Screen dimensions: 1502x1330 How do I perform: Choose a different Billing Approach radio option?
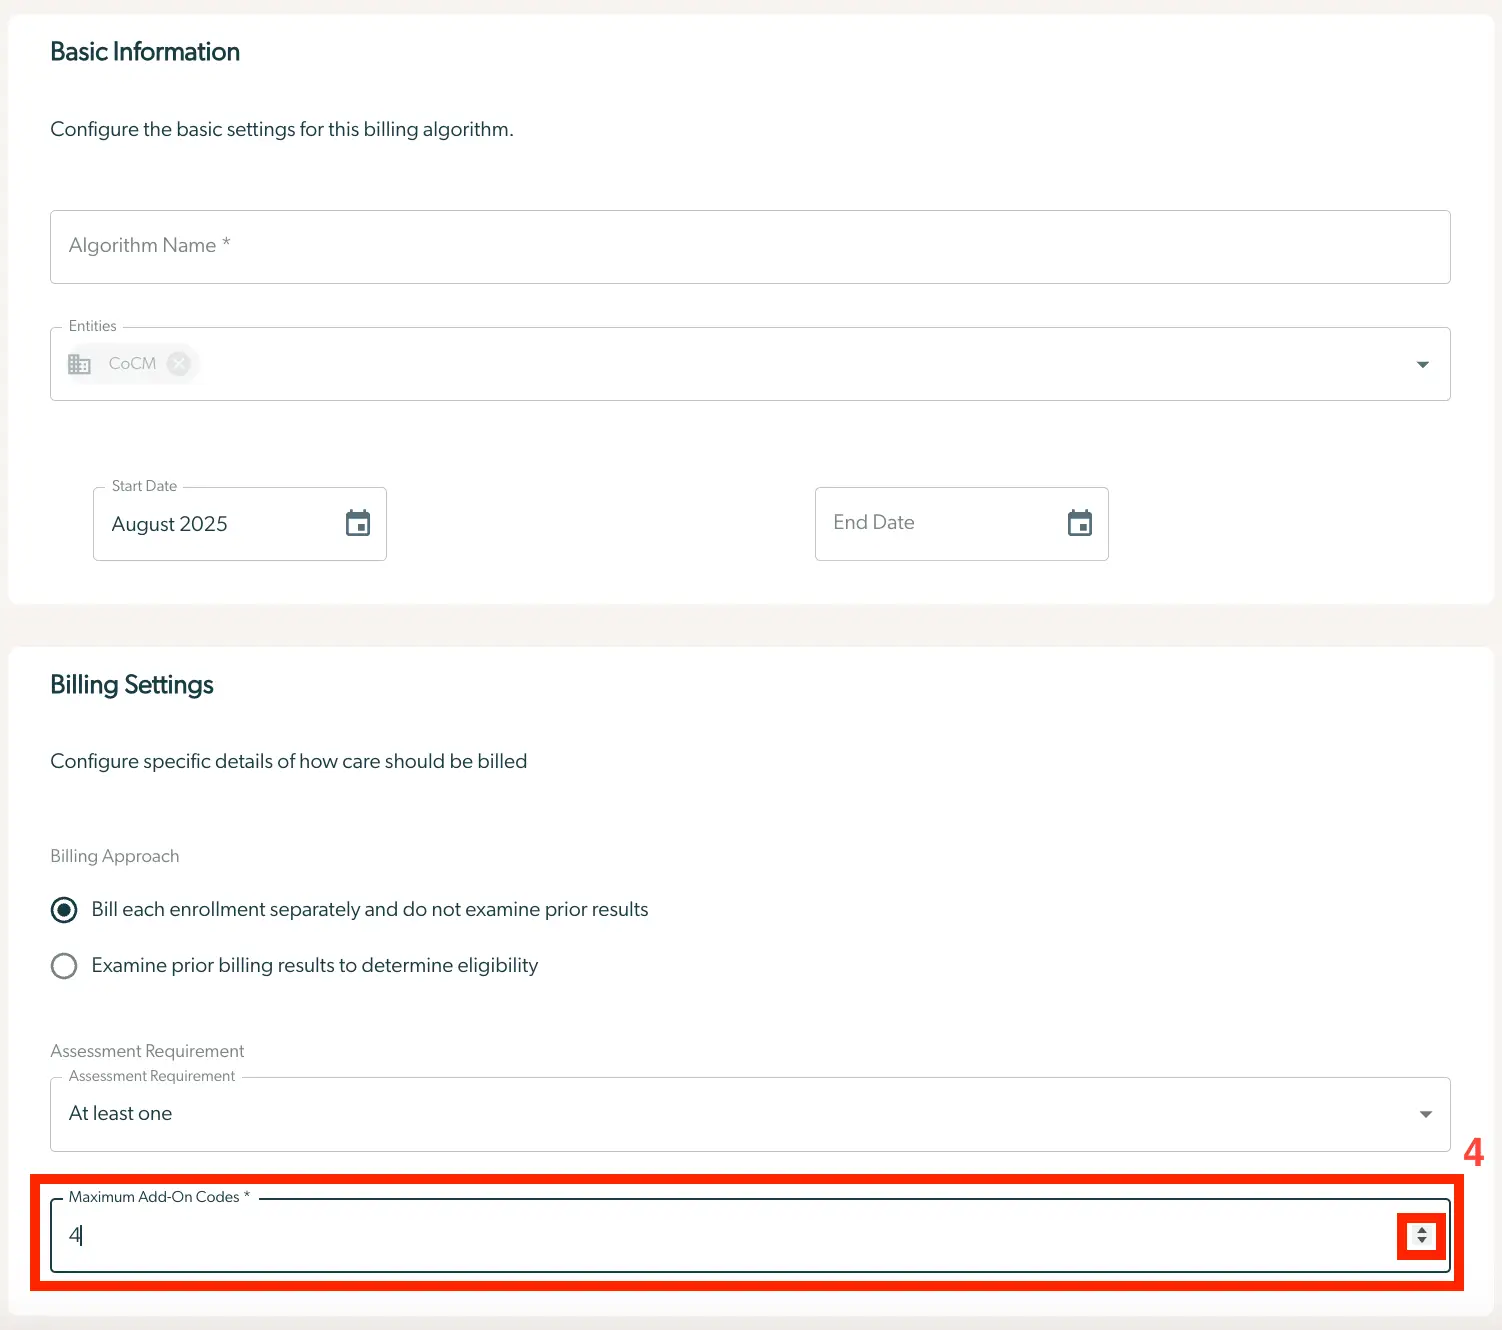pyautogui.click(x=63, y=965)
